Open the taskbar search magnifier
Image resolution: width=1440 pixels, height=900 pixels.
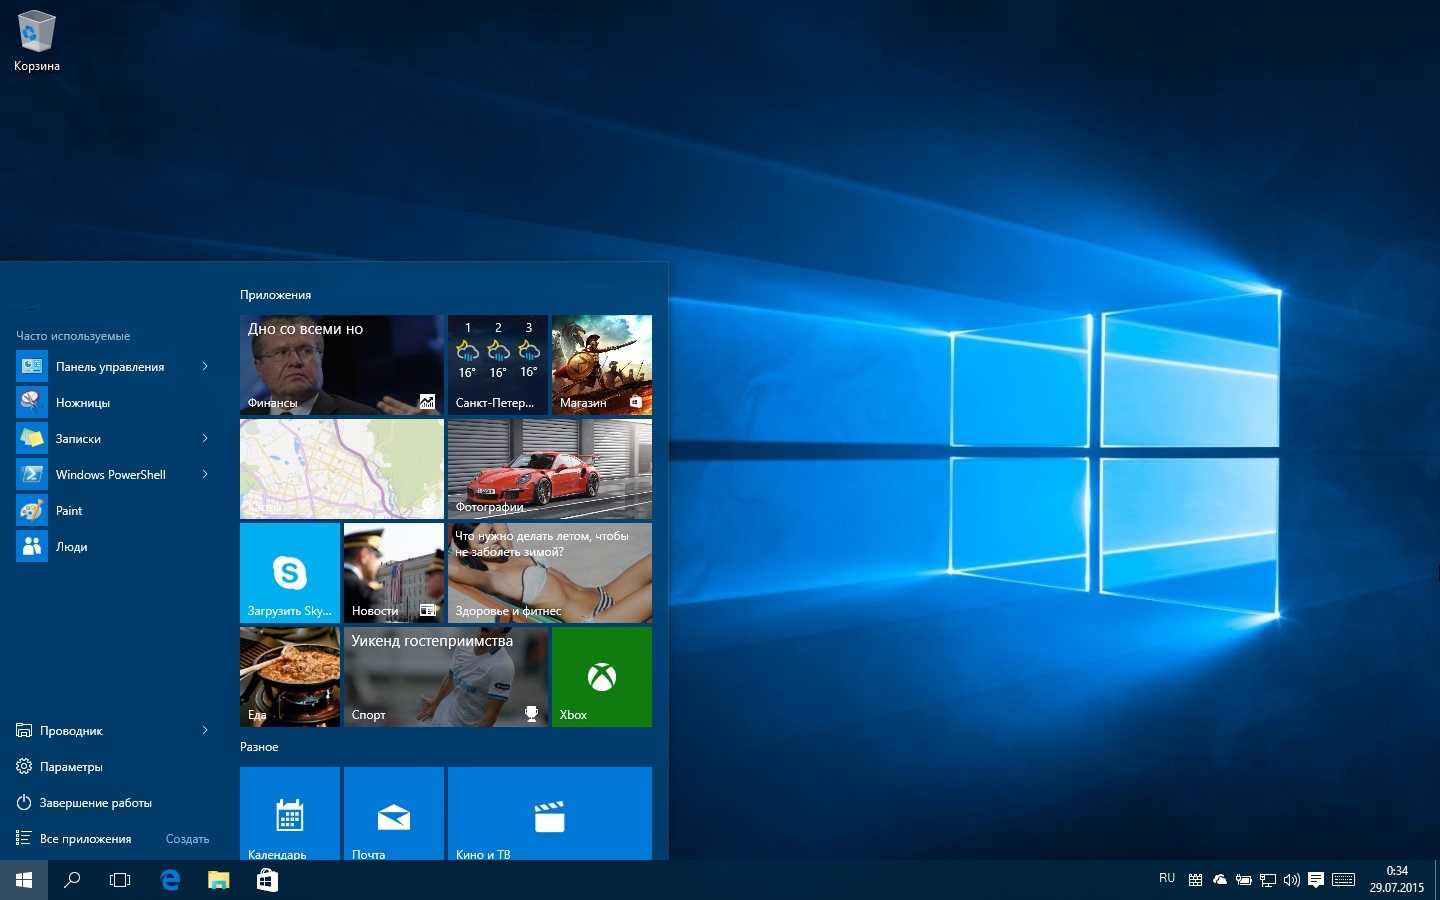point(72,880)
